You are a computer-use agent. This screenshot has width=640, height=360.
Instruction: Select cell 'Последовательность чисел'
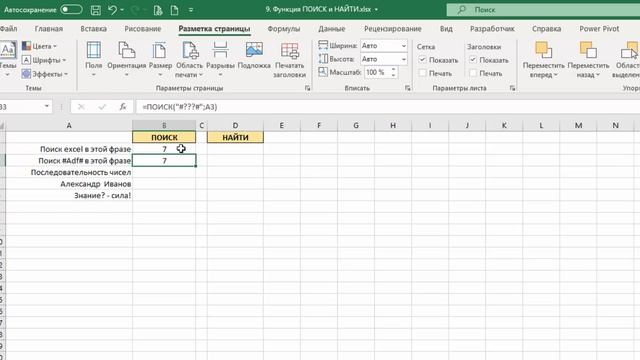click(69, 172)
